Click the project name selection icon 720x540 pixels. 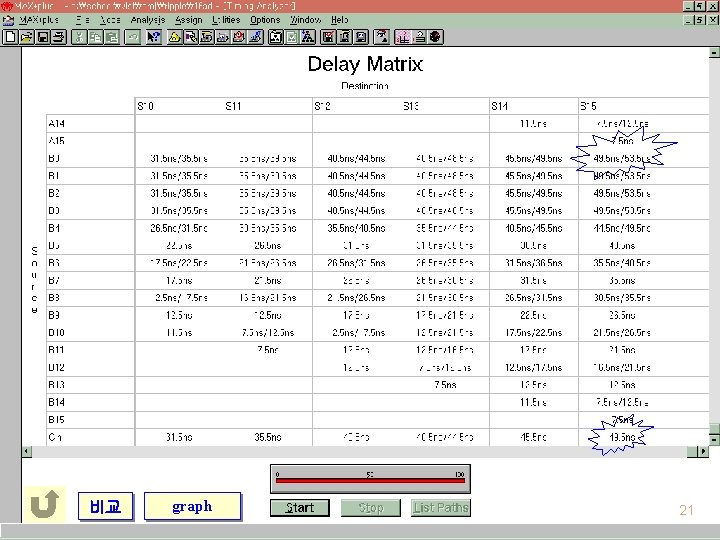tap(276, 37)
